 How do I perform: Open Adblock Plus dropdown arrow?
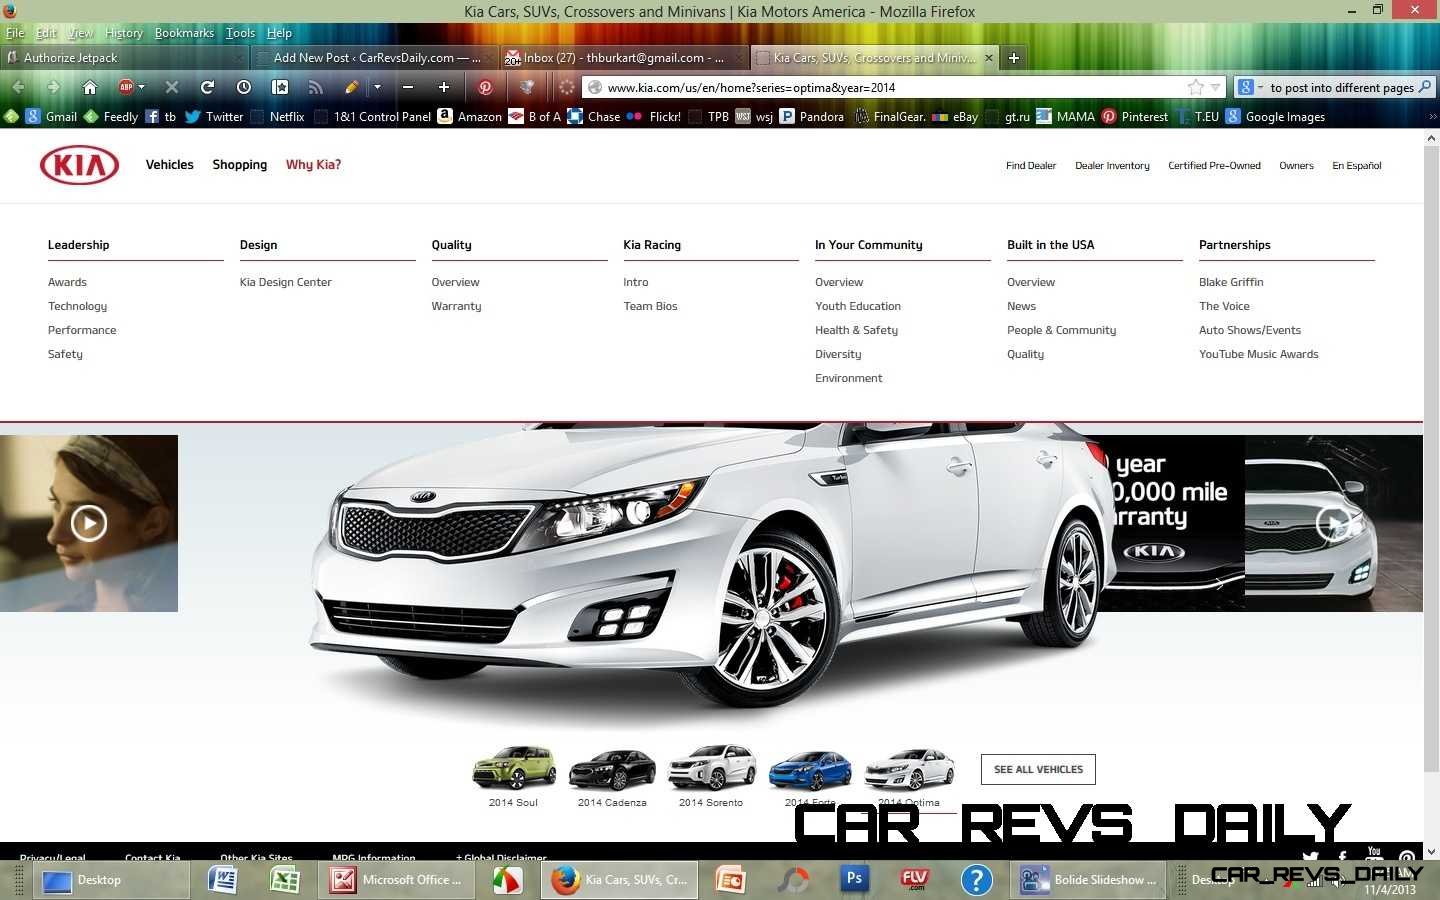tap(141, 87)
